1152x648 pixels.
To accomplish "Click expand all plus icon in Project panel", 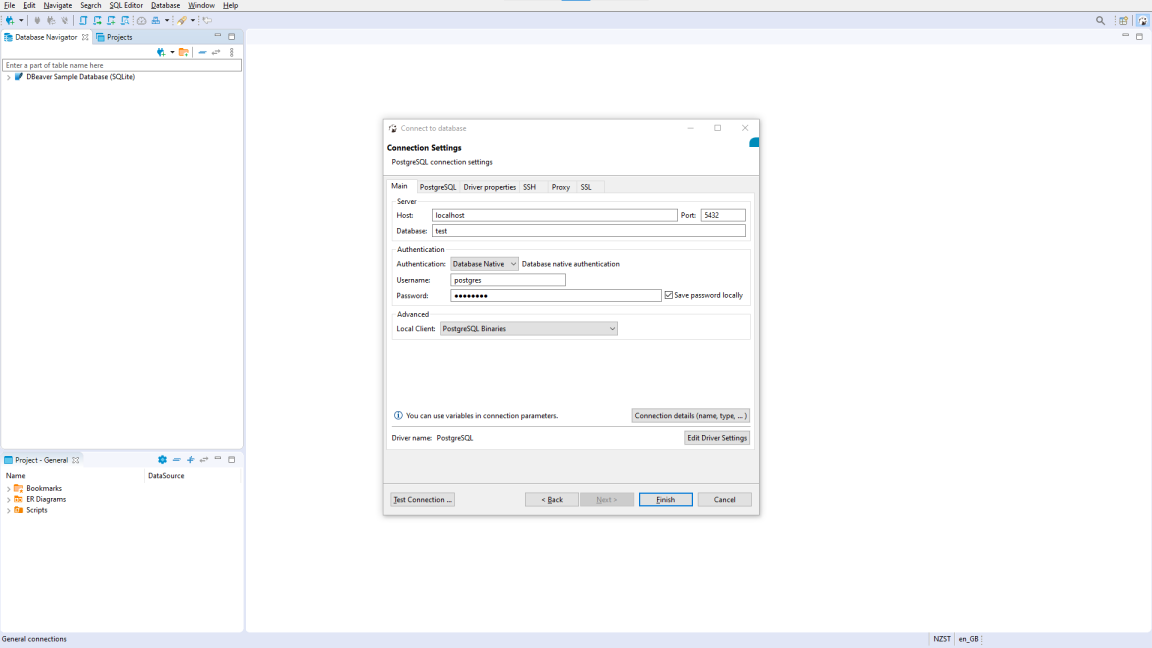I will (x=190, y=460).
